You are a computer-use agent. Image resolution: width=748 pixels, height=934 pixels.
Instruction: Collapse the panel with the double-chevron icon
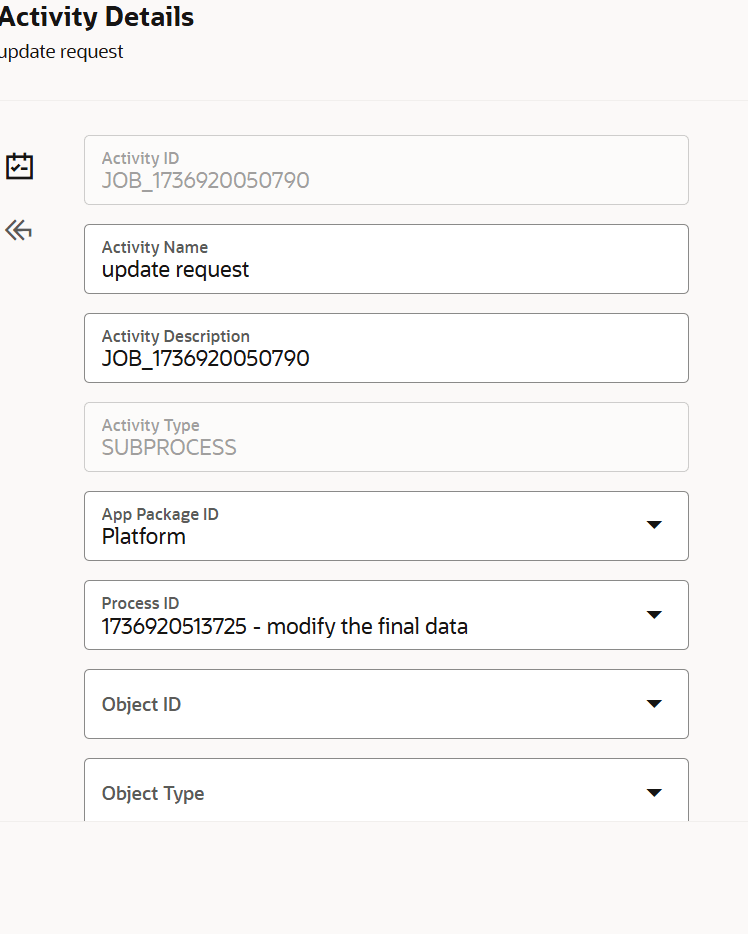click(18, 231)
